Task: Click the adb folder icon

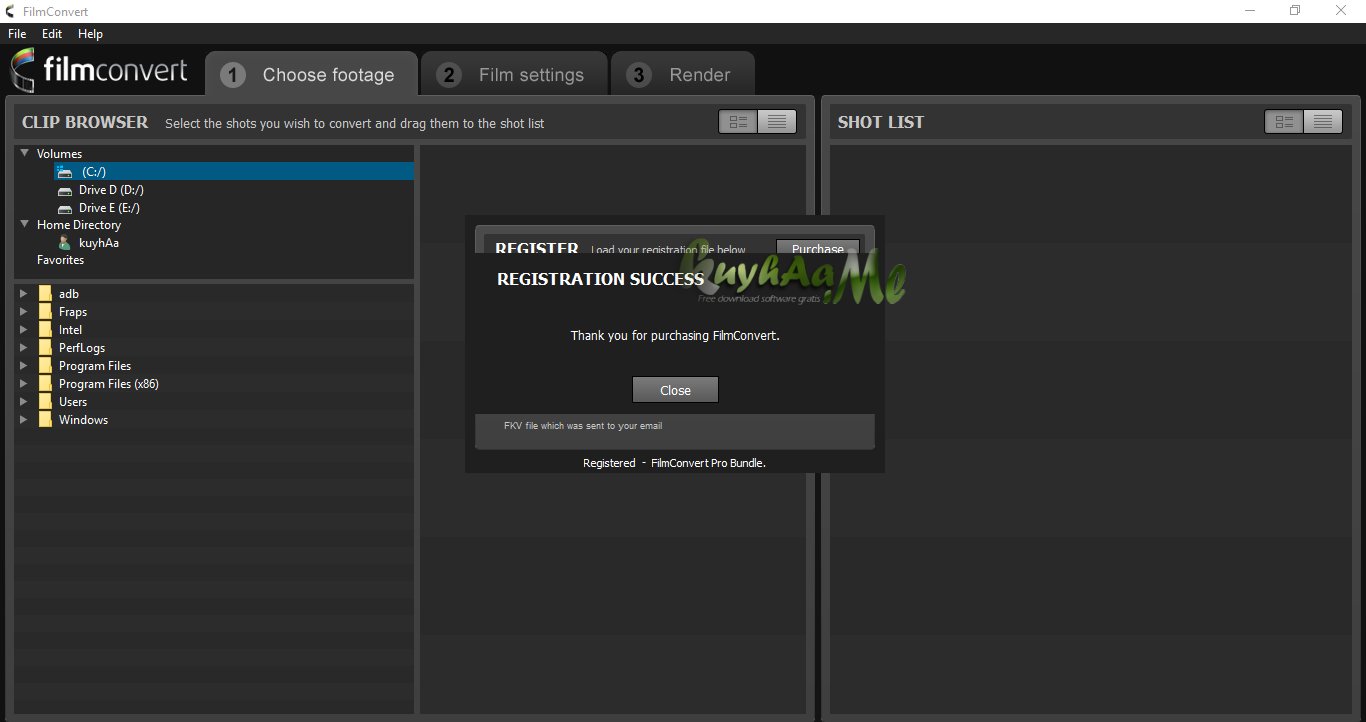Action: (45, 294)
